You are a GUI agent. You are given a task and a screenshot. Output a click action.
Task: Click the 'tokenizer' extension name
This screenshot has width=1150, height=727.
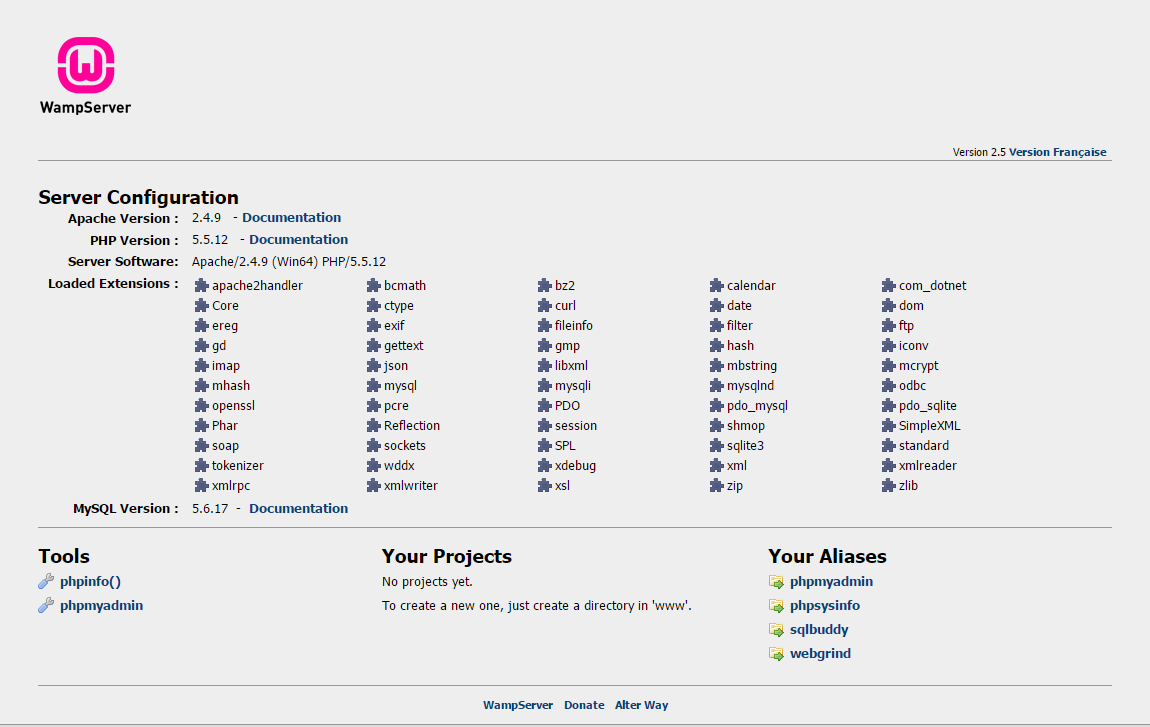point(238,466)
